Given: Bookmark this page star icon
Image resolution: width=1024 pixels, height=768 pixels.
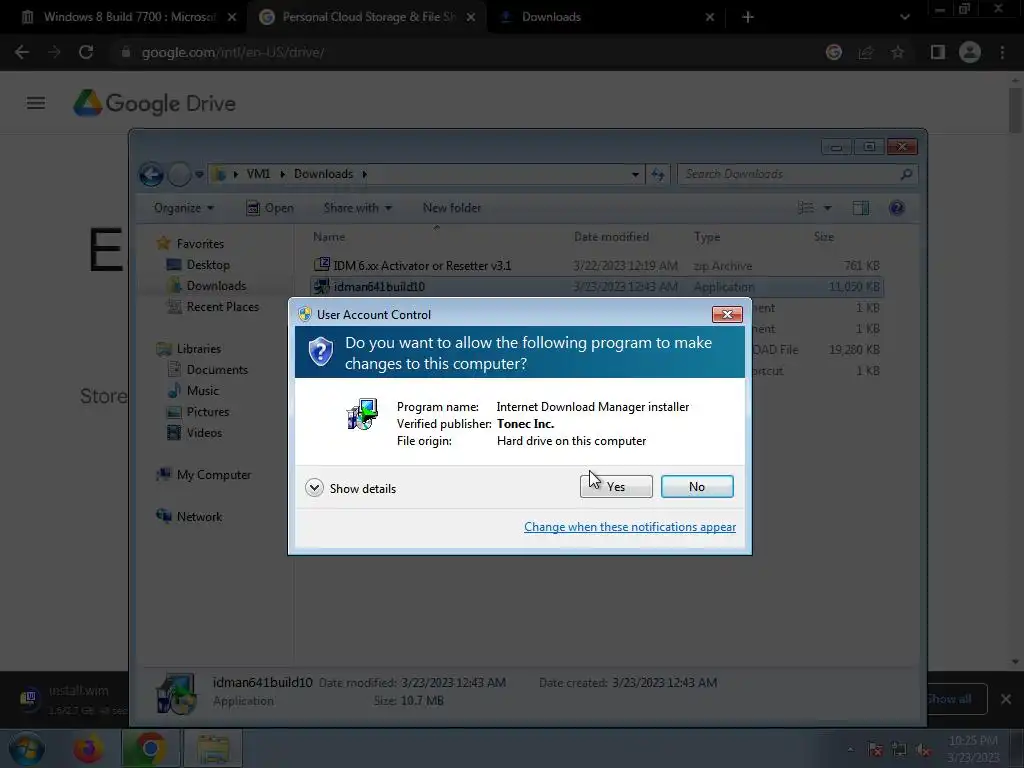Looking at the screenshot, I should [898, 52].
